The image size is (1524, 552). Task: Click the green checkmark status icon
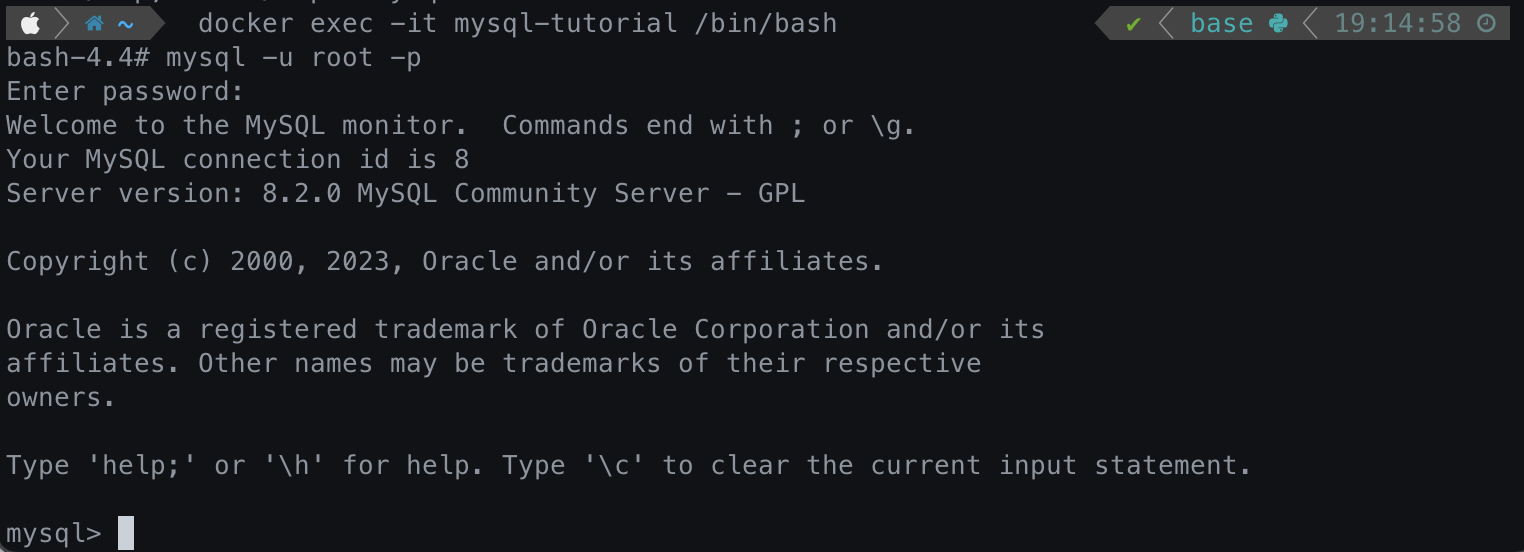[1133, 23]
